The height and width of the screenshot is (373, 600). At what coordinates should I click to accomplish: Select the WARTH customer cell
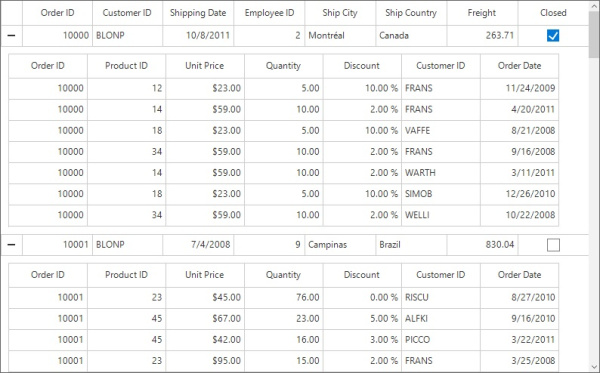click(x=440, y=173)
